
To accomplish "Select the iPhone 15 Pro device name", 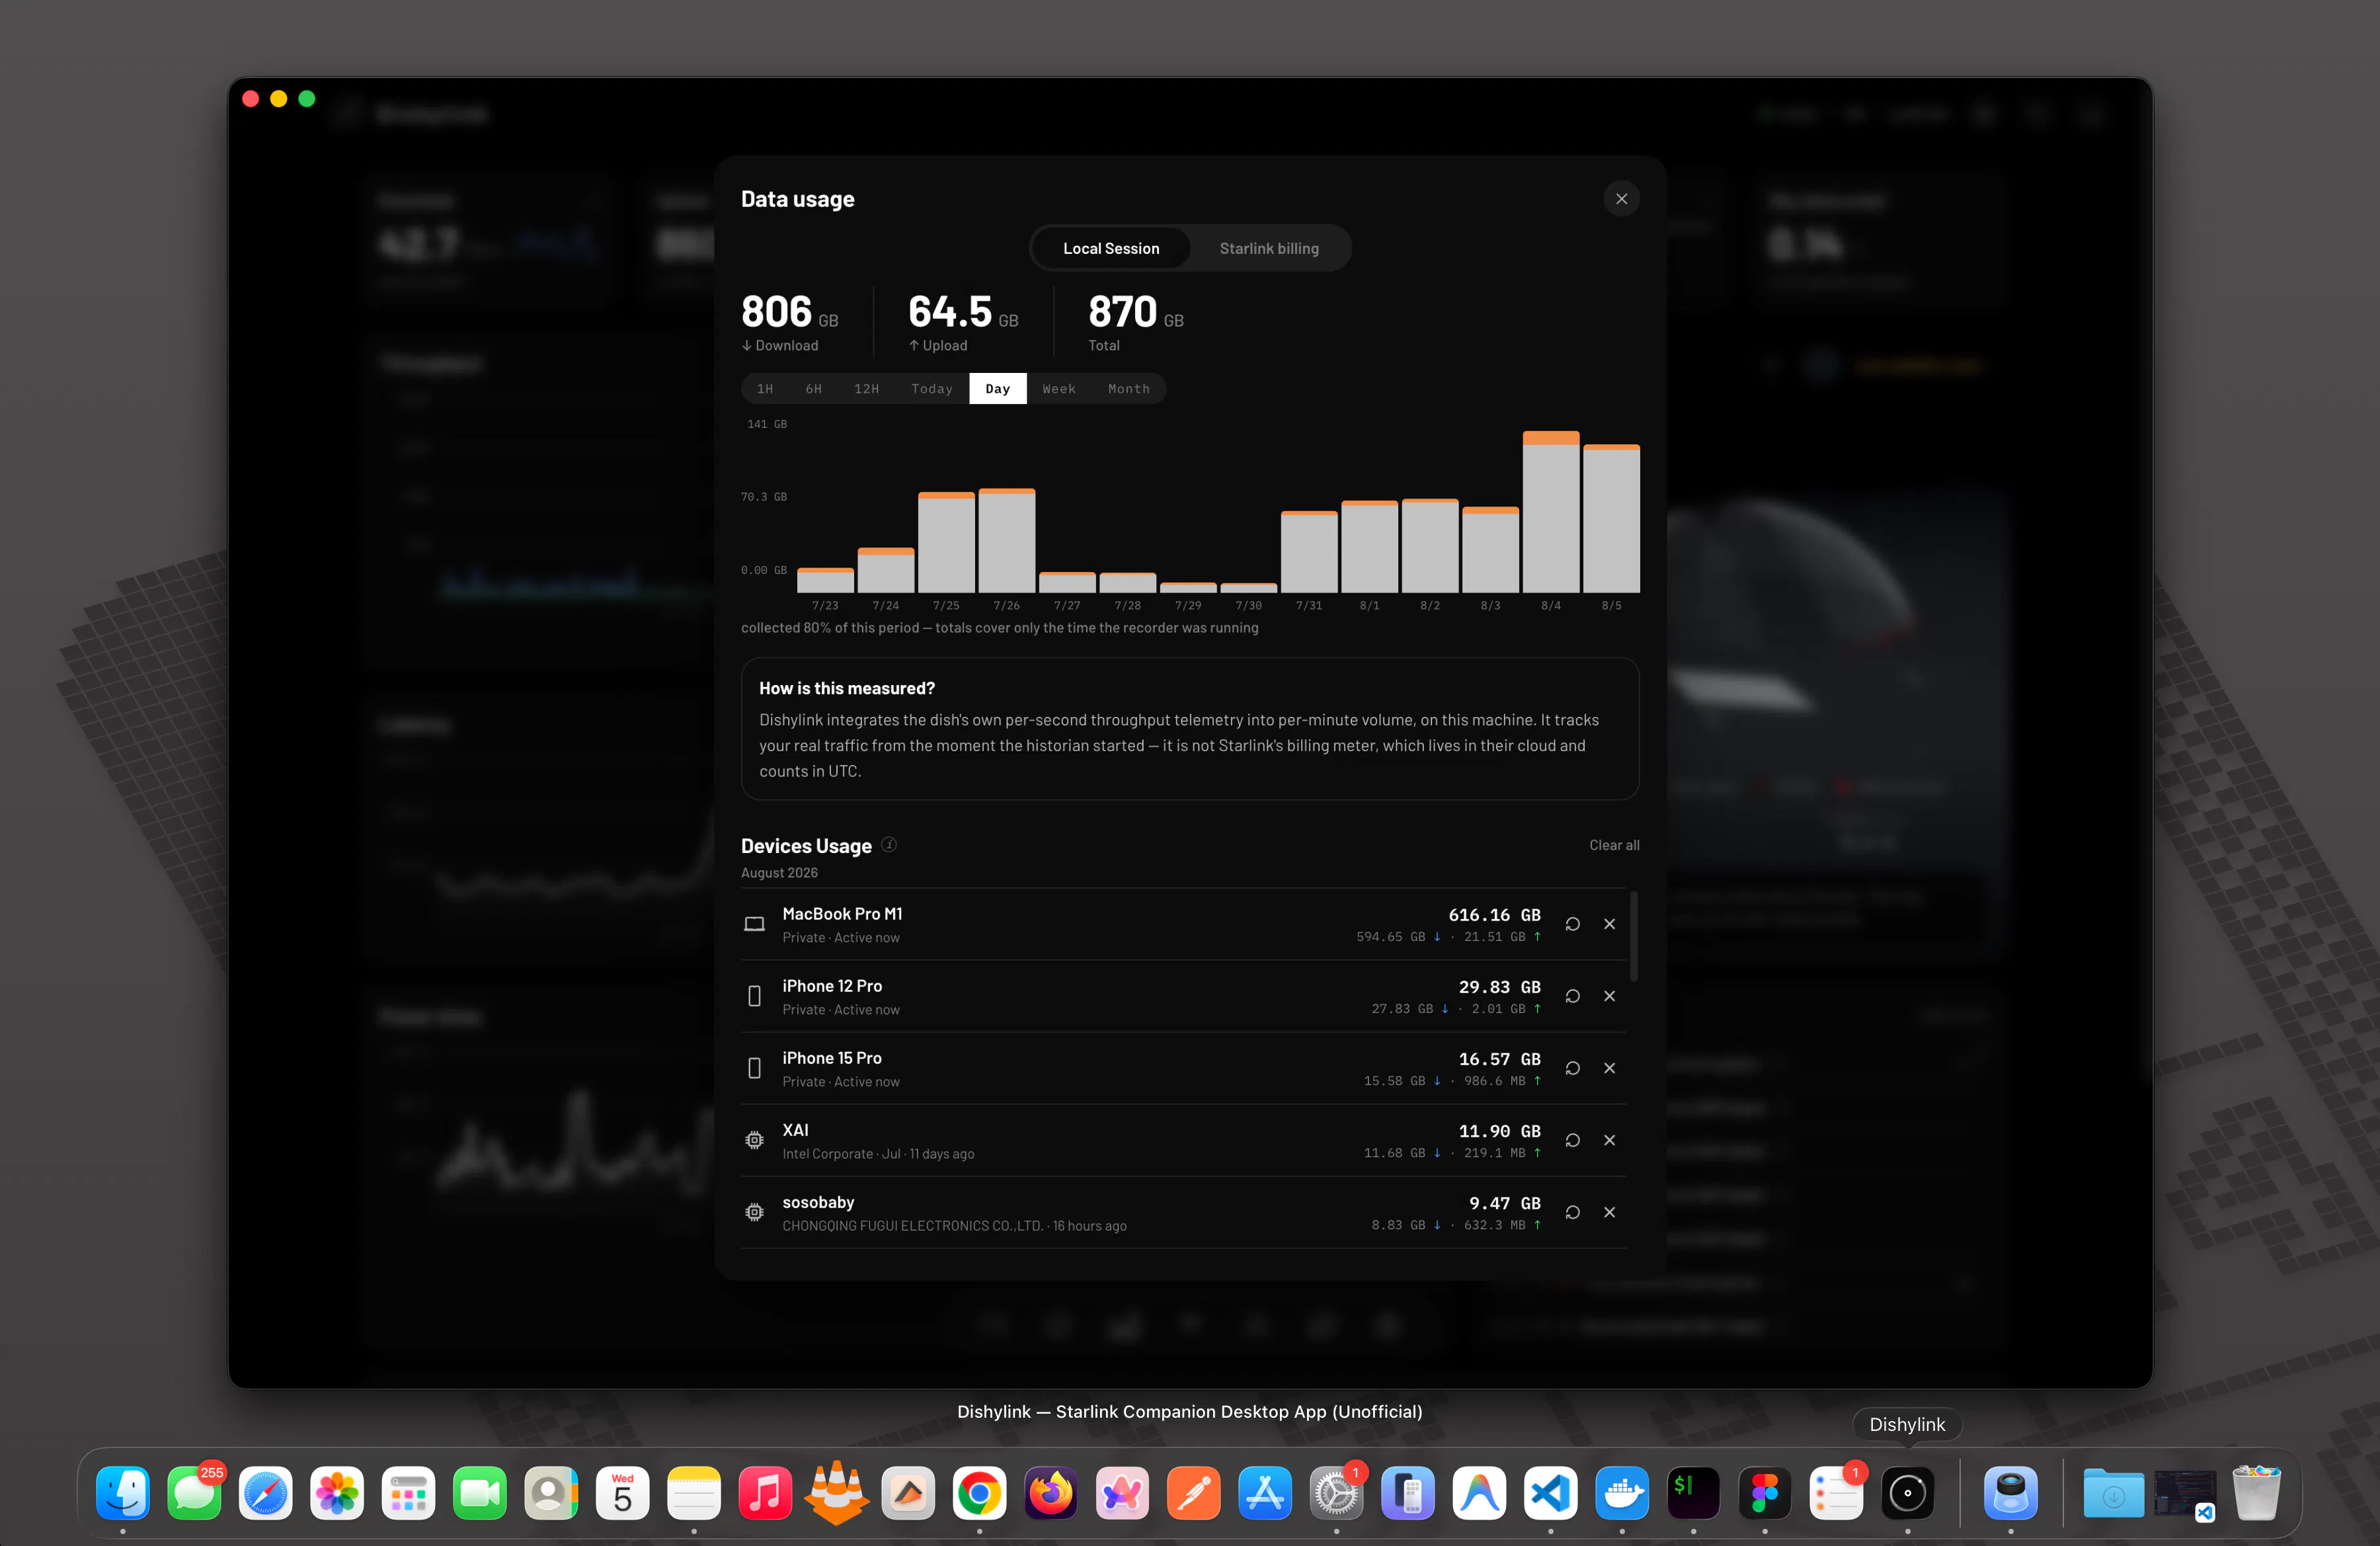I will pos(832,1058).
